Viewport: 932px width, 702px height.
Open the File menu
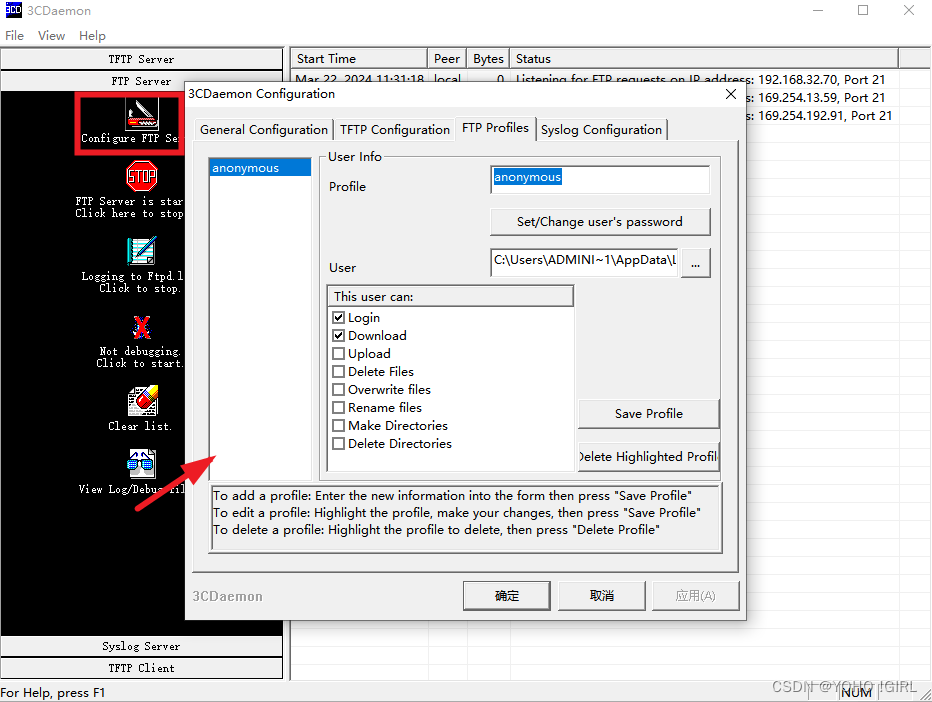coord(14,36)
